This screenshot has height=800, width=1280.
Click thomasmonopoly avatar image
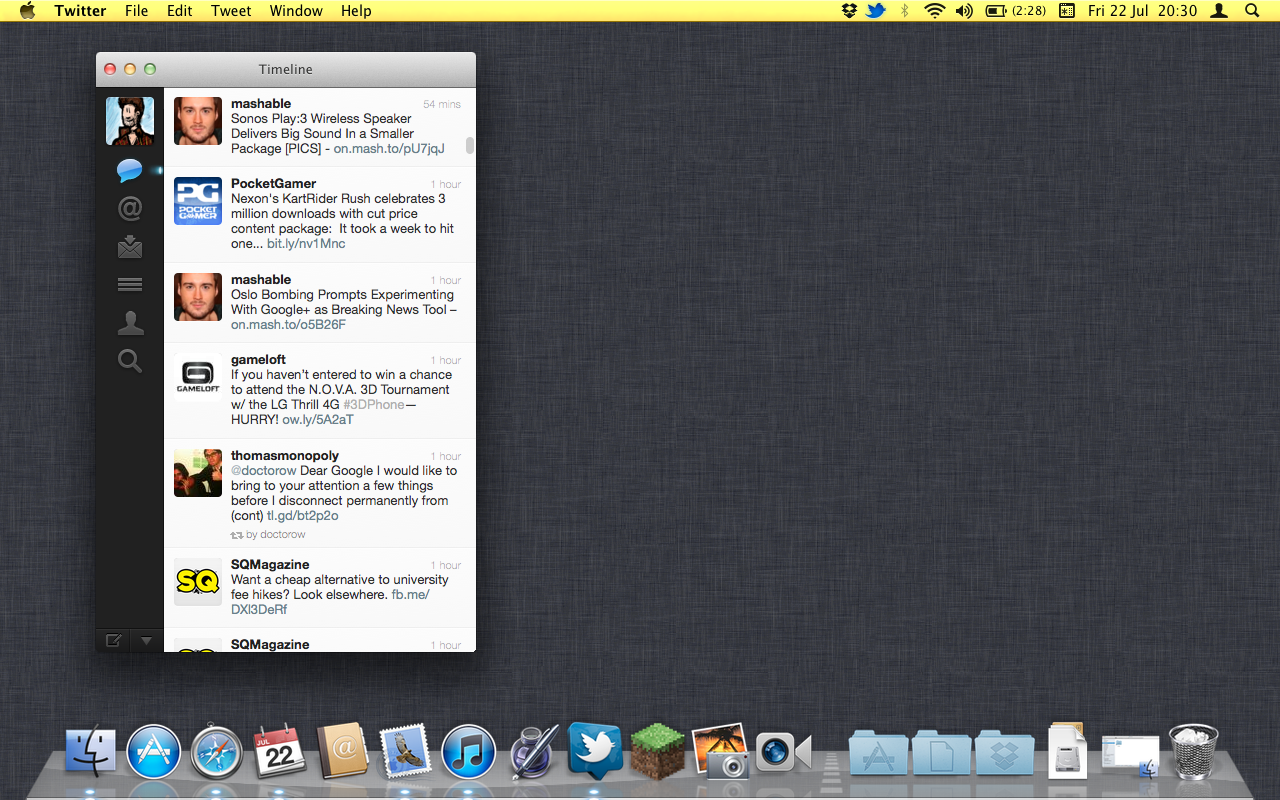[x=198, y=473]
